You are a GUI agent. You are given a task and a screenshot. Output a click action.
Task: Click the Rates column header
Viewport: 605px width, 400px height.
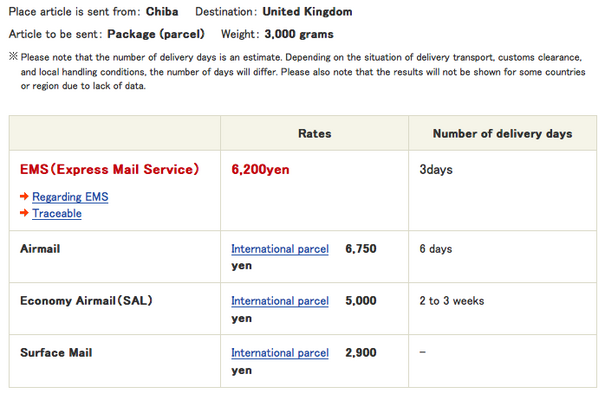(315, 133)
